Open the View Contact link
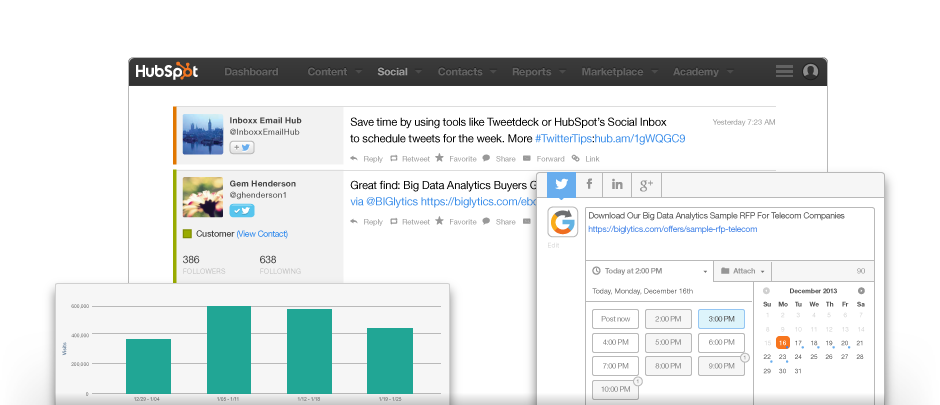This screenshot has height=405, width=940. [262, 234]
